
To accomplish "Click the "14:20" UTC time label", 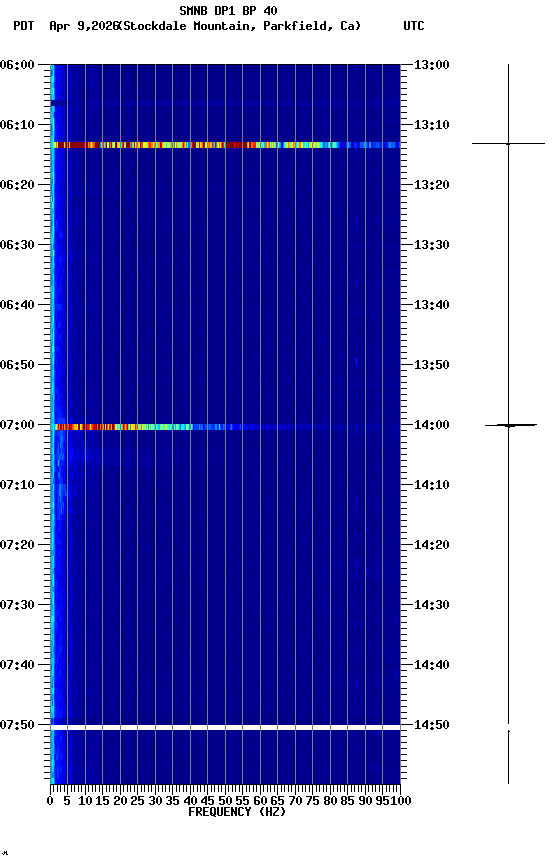I will coord(432,545).
